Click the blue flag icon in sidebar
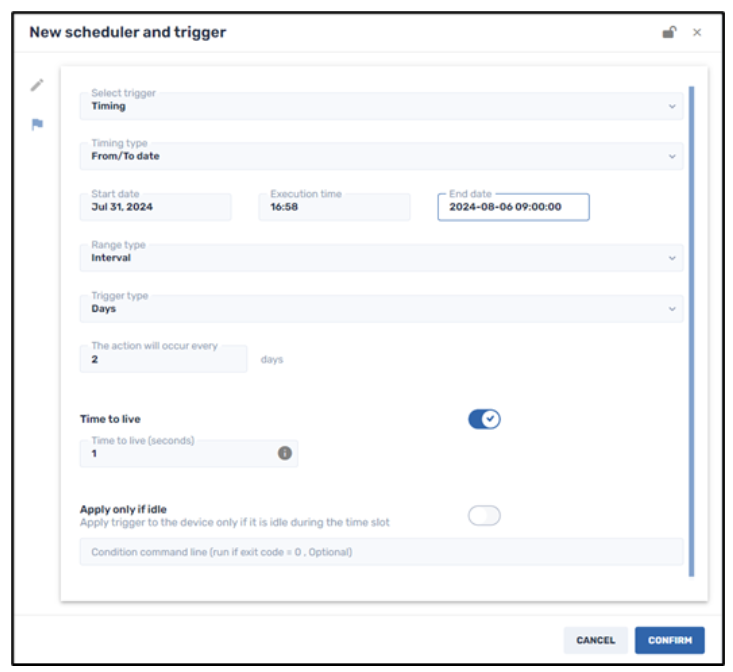The width and height of the screenshot is (733, 672). coord(37,125)
